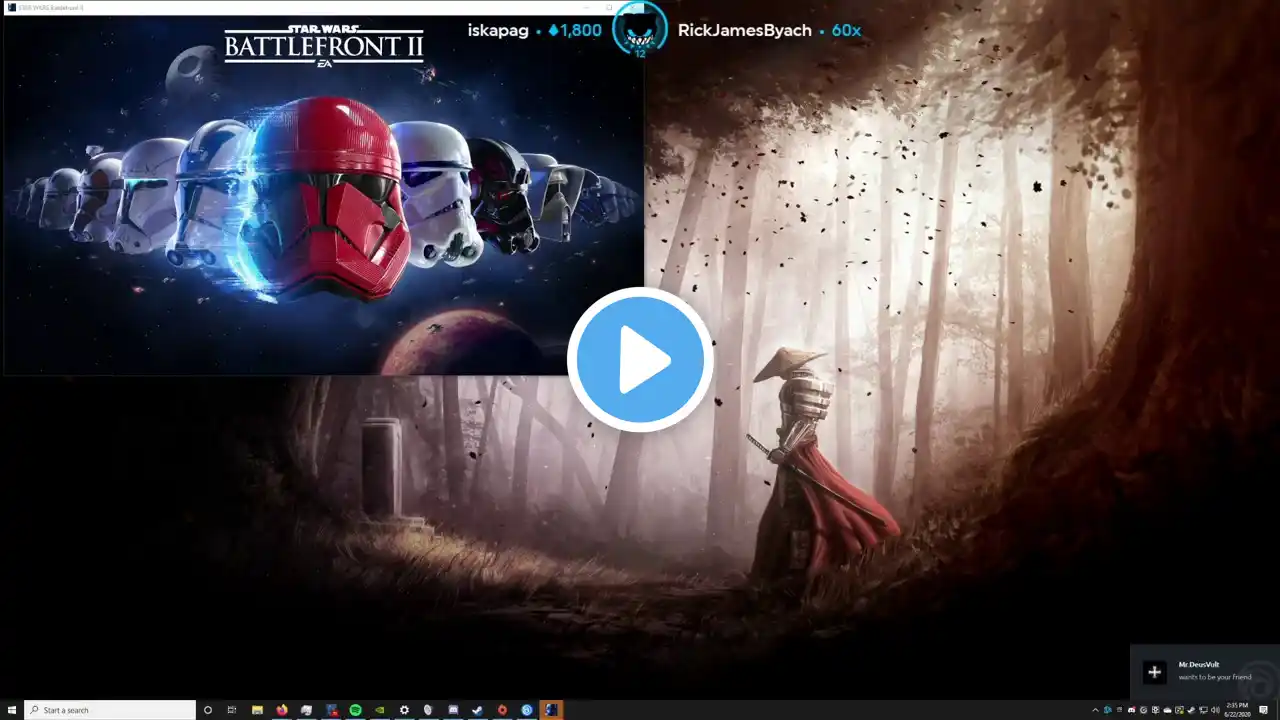Click the RickJamesByach username label
Image resolution: width=1280 pixels, height=720 pixels.
(744, 30)
